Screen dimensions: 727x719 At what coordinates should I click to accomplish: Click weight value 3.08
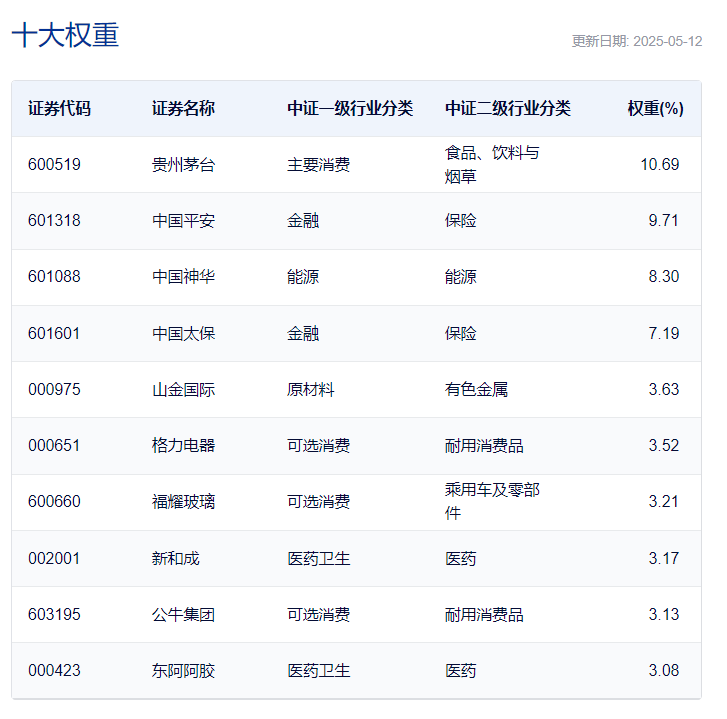click(663, 671)
